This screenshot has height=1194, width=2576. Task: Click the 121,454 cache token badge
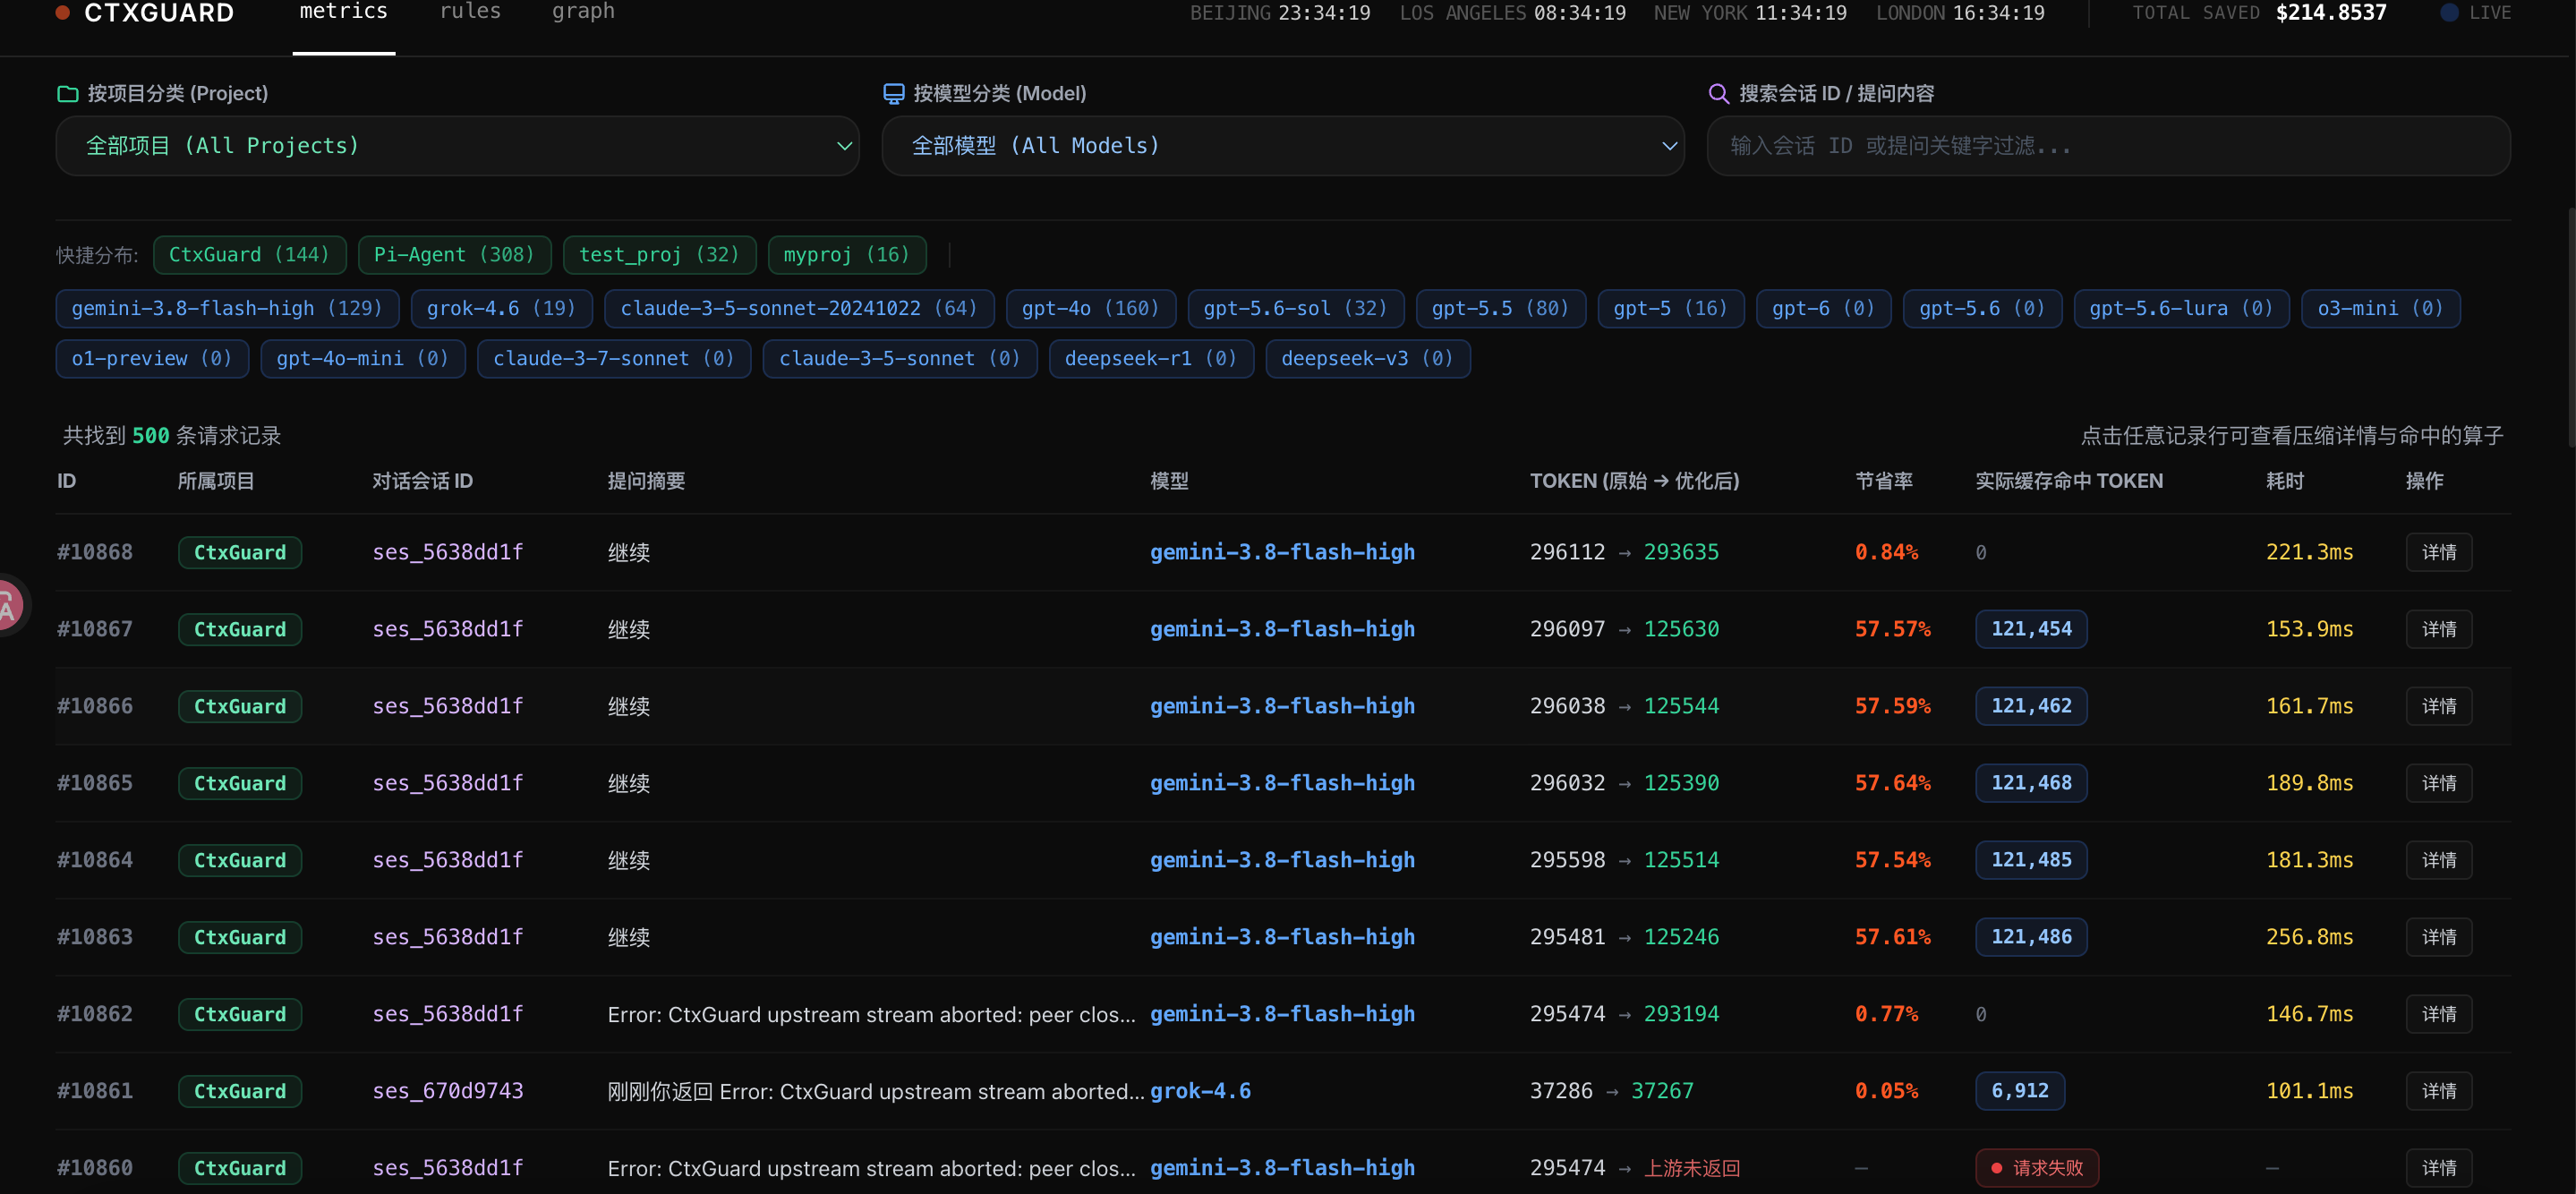coord(2030,629)
